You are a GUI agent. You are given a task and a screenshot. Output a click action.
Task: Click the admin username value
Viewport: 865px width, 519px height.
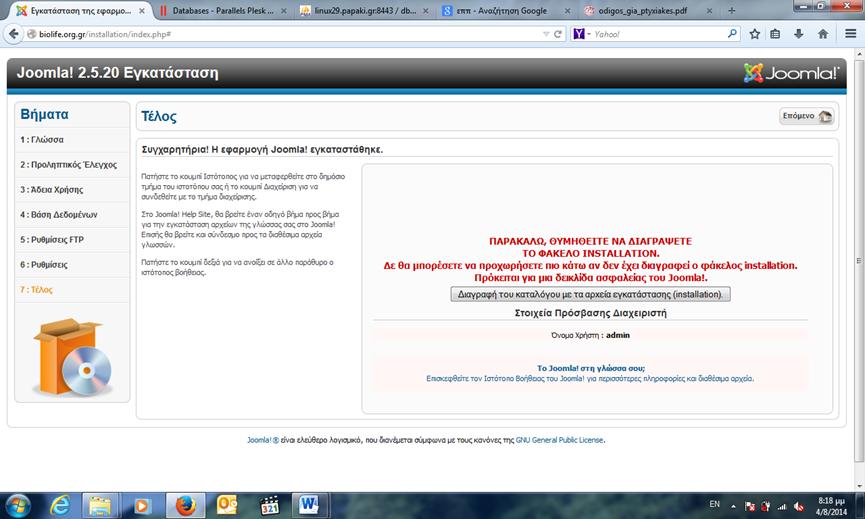pos(618,335)
